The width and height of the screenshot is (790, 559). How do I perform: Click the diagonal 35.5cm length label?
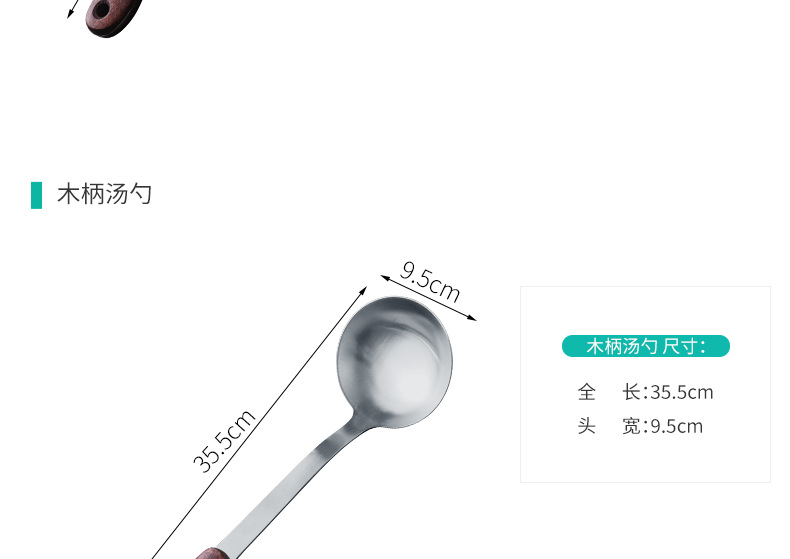tap(224, 441)
